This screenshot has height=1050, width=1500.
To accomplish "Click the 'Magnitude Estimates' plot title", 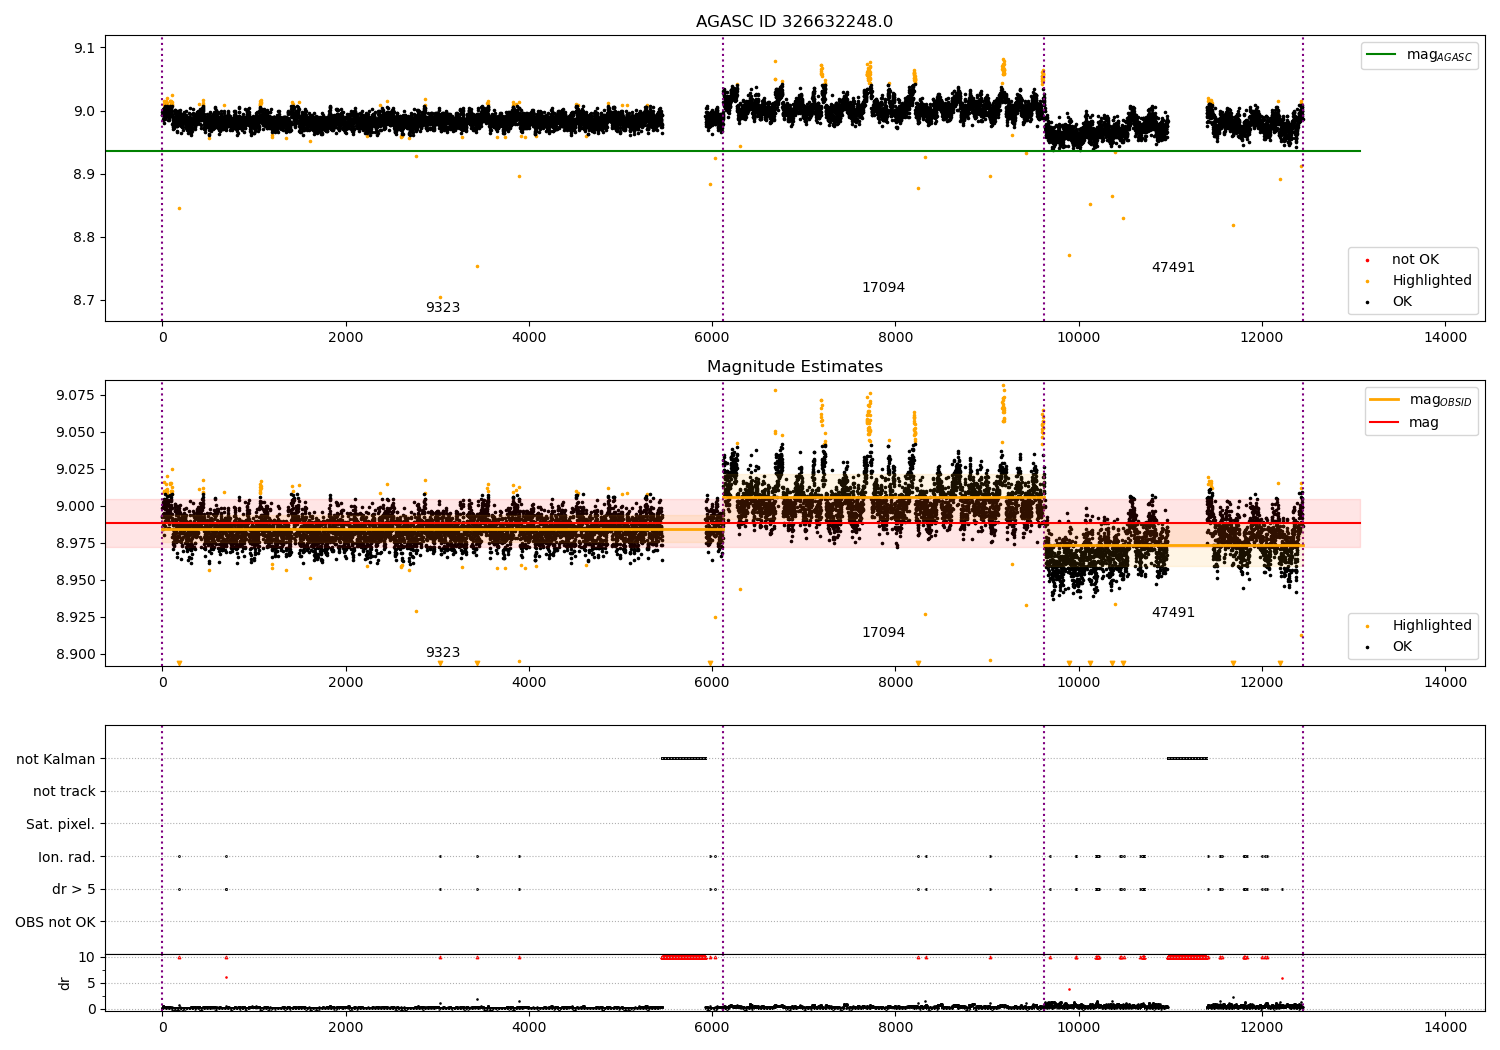I will click(794, 367).
